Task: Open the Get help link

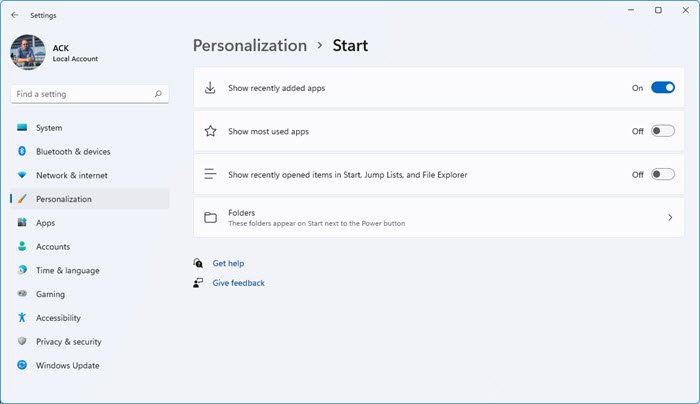Action: (x=228, y=263)
